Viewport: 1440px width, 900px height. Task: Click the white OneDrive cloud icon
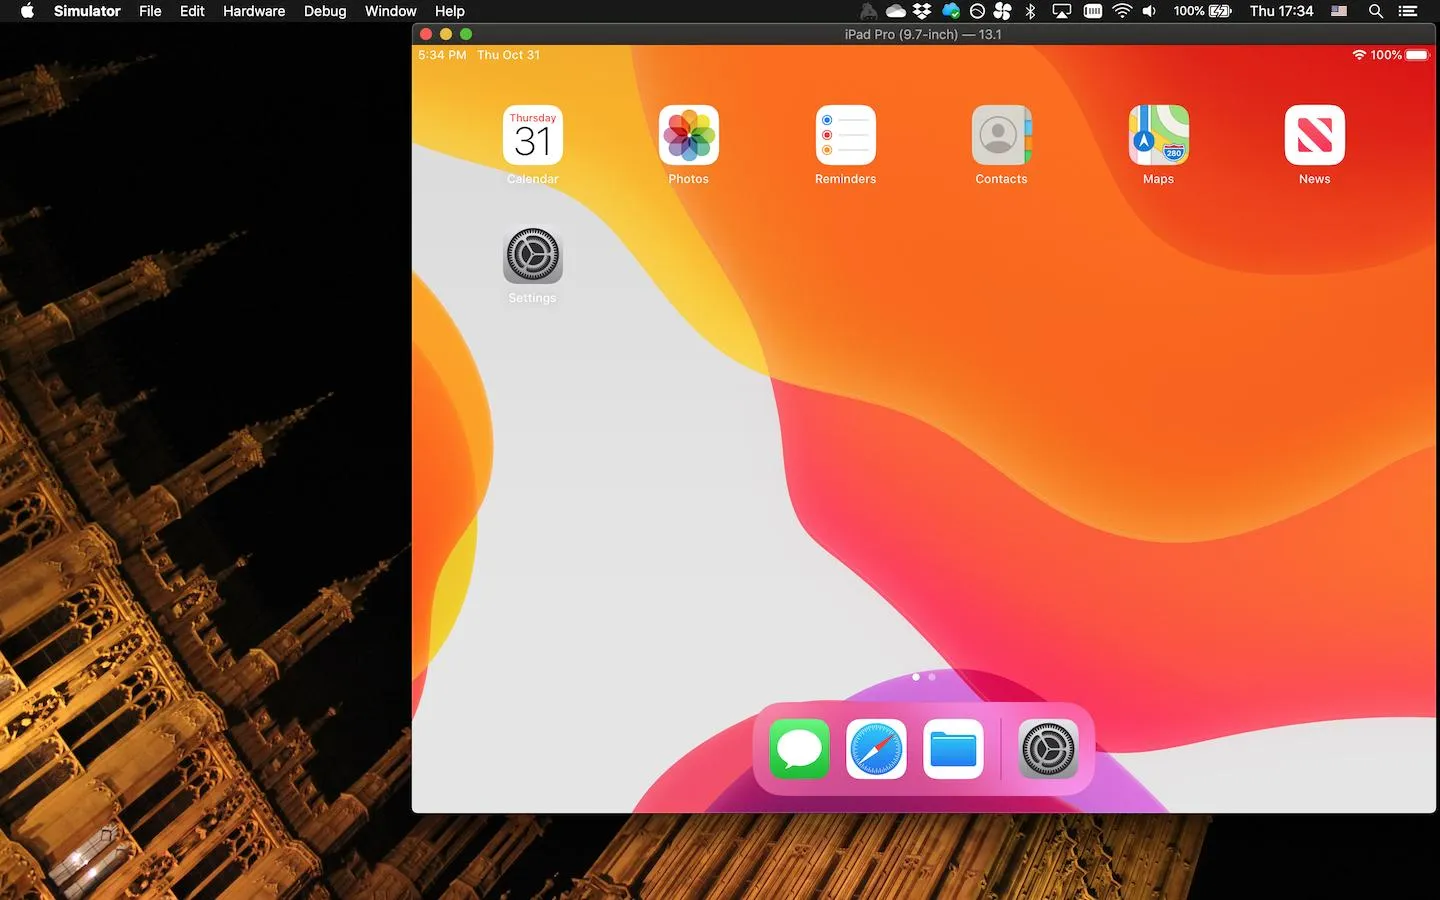tap(896, 11)
